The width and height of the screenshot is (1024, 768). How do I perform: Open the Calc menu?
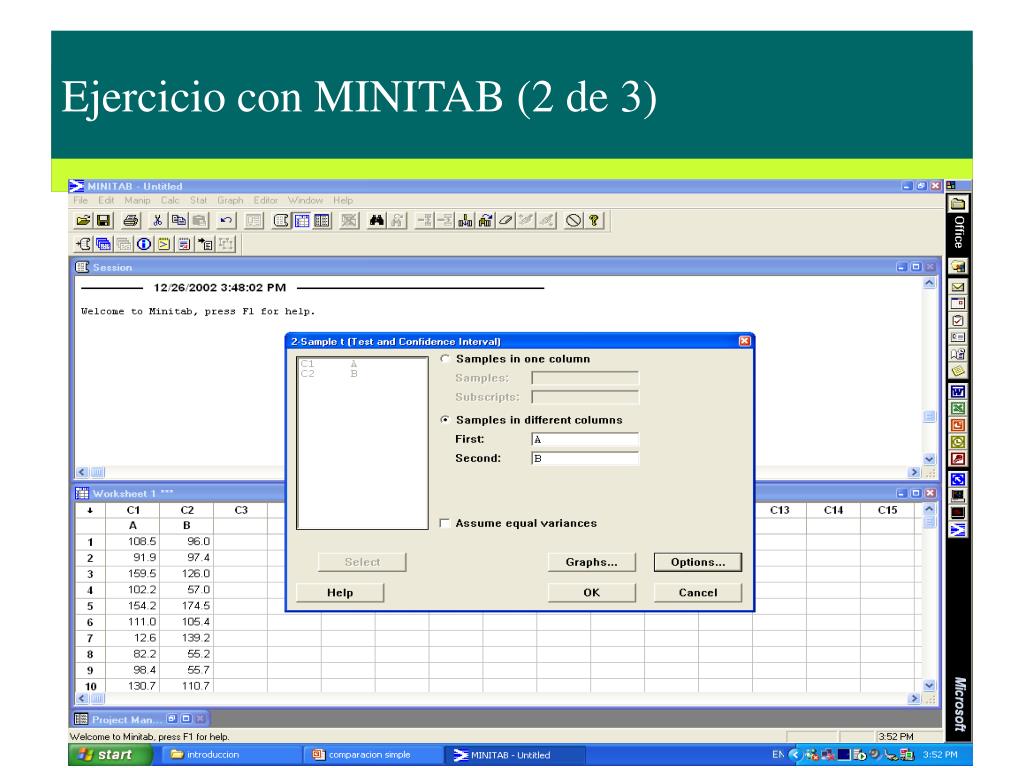[x=170, y=200]
